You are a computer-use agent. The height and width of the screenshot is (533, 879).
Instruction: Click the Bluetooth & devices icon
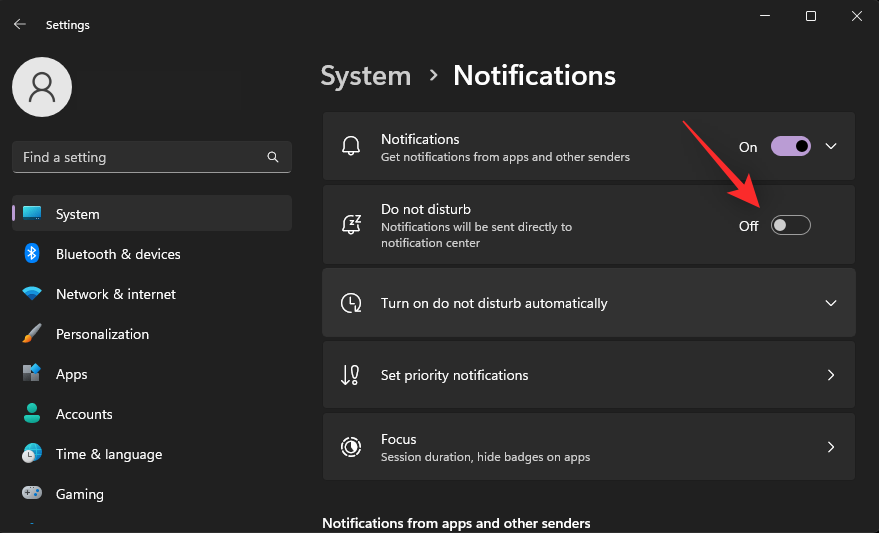(32, 254)
